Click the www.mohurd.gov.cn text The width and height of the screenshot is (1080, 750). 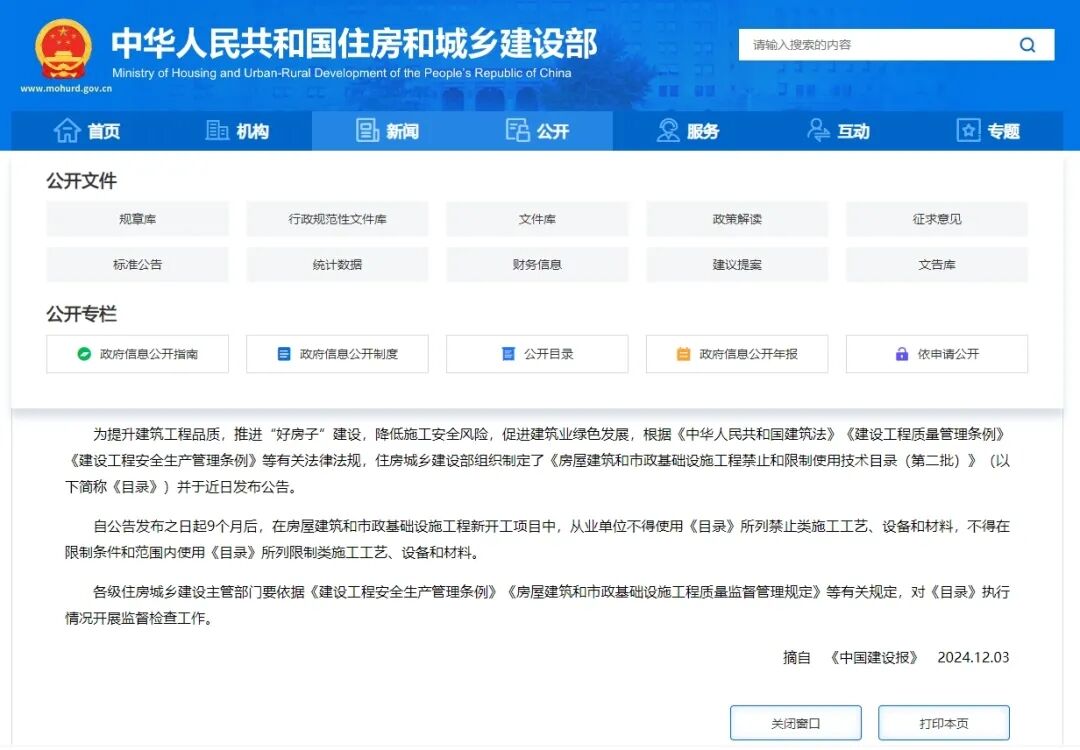coord(65,89)
